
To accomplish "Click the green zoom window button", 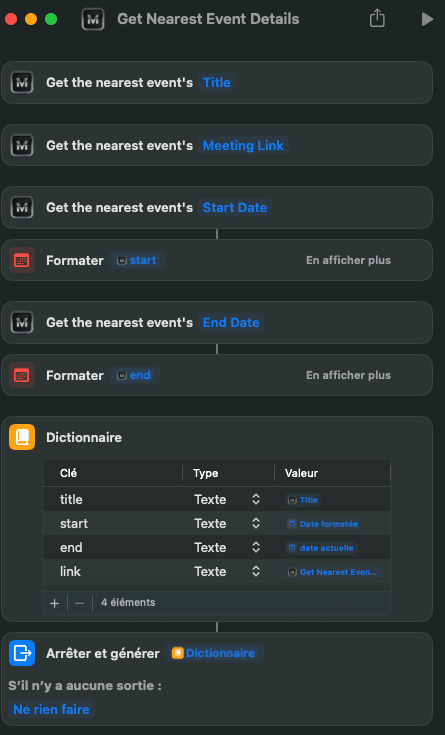I will [x=51, y=19].
